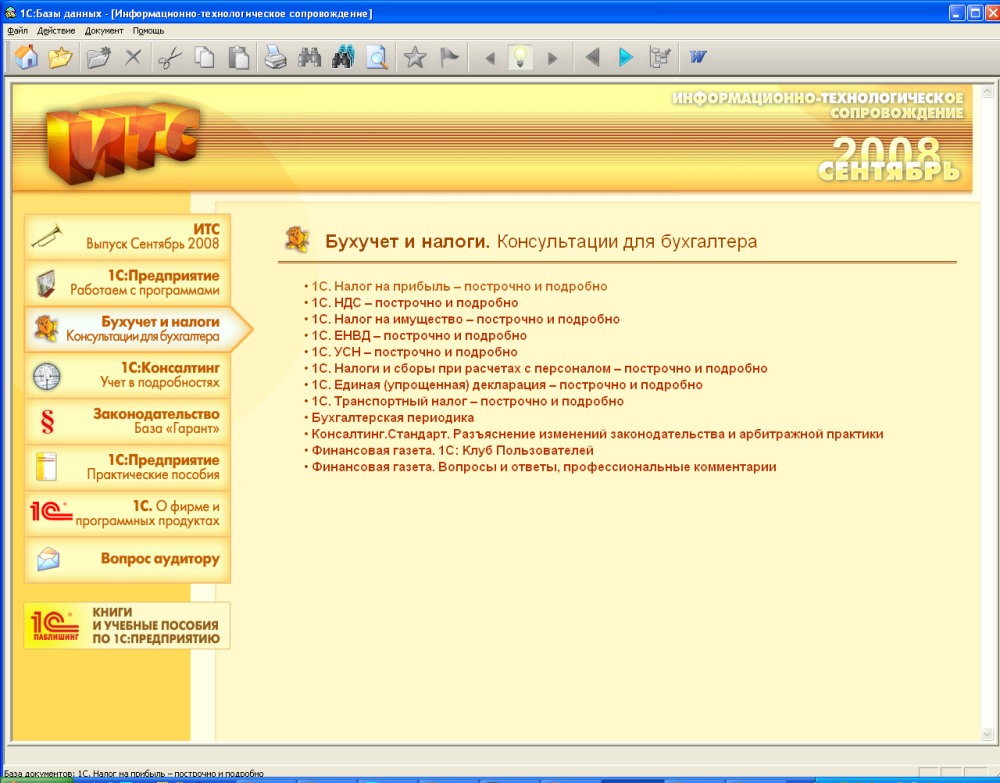Screen dimensions: 1000x783
Task: Select the Законодательство База «Гарант» section
Action: point(127,421)
